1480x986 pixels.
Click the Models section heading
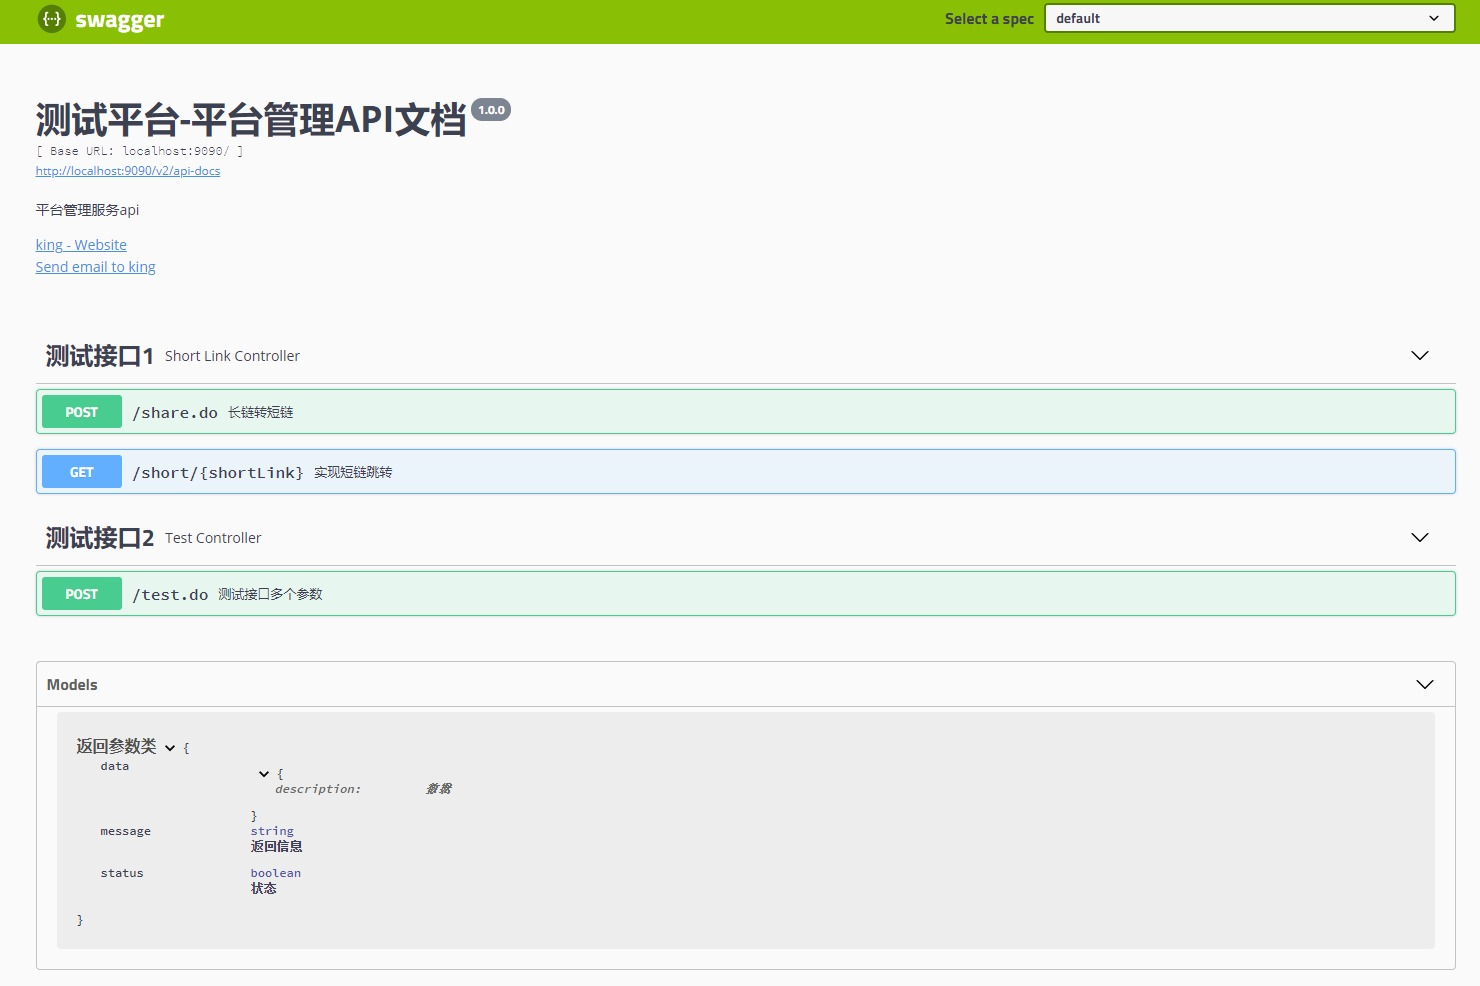[x=71, y=684]
